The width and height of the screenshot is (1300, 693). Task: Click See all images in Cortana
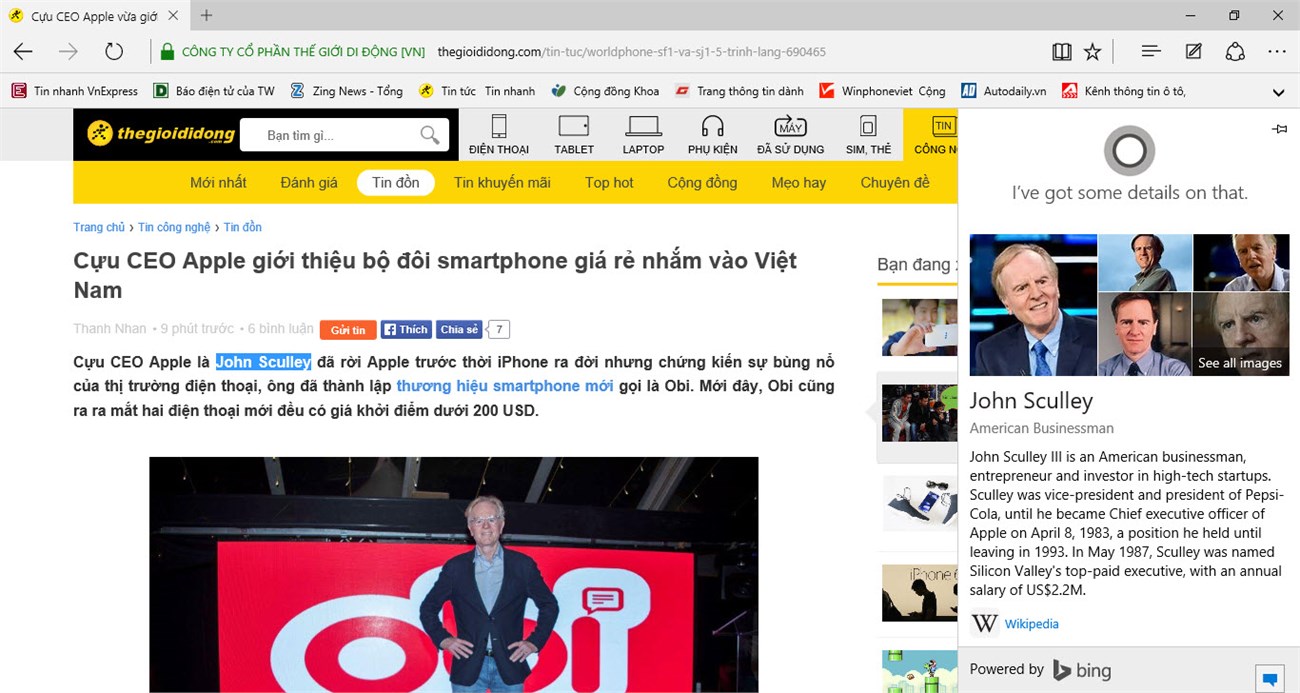(1240, 363)
